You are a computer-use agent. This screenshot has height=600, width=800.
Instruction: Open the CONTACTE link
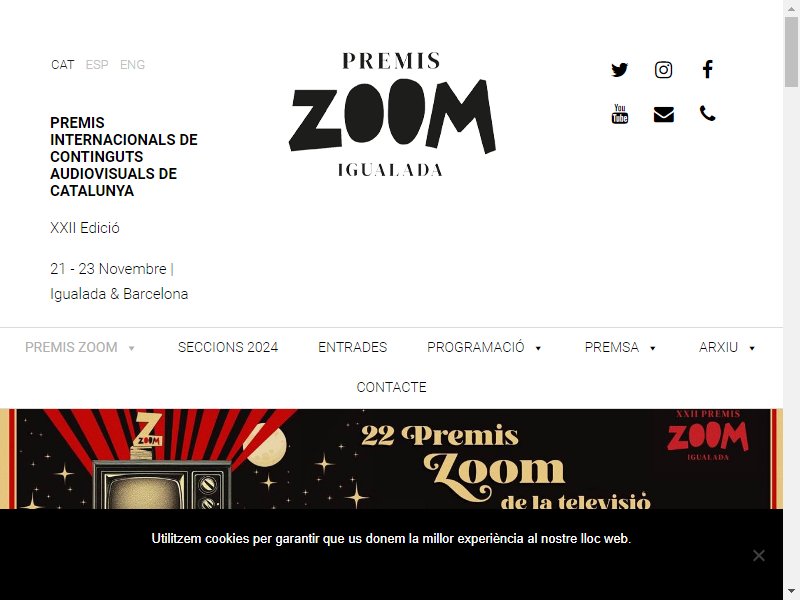point(391,387)
